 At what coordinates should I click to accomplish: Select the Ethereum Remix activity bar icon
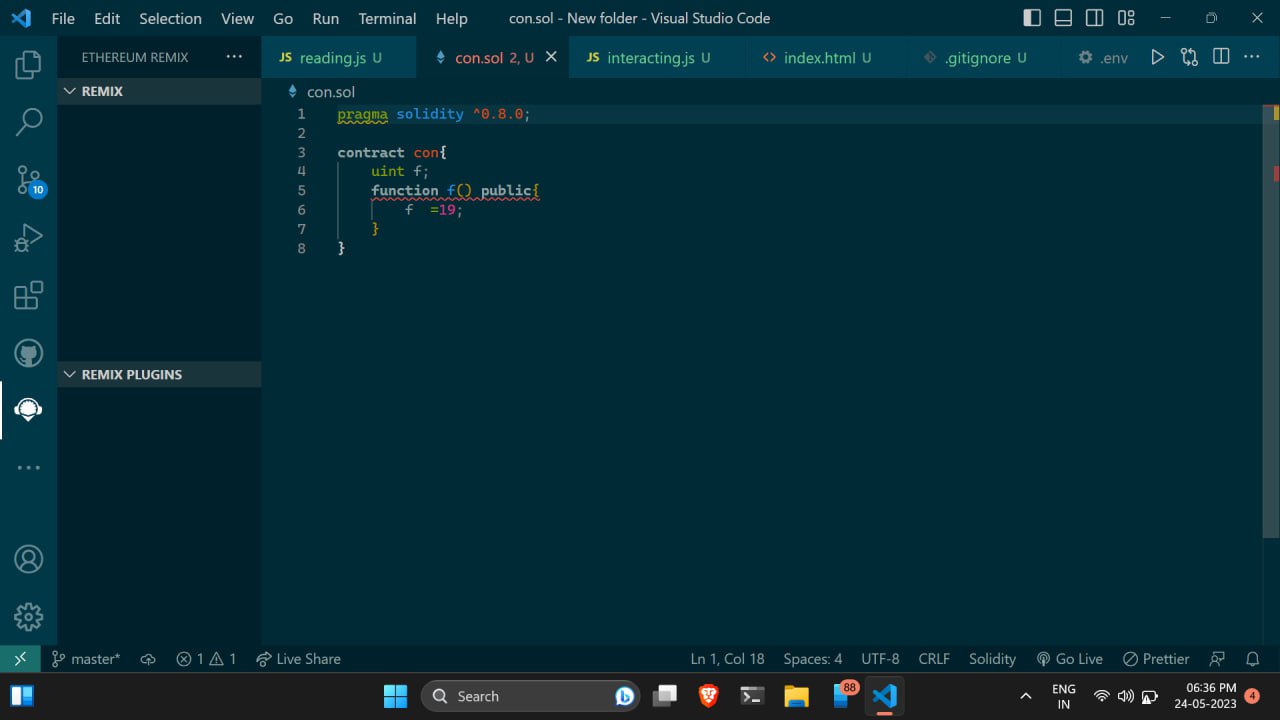(28, 409)
